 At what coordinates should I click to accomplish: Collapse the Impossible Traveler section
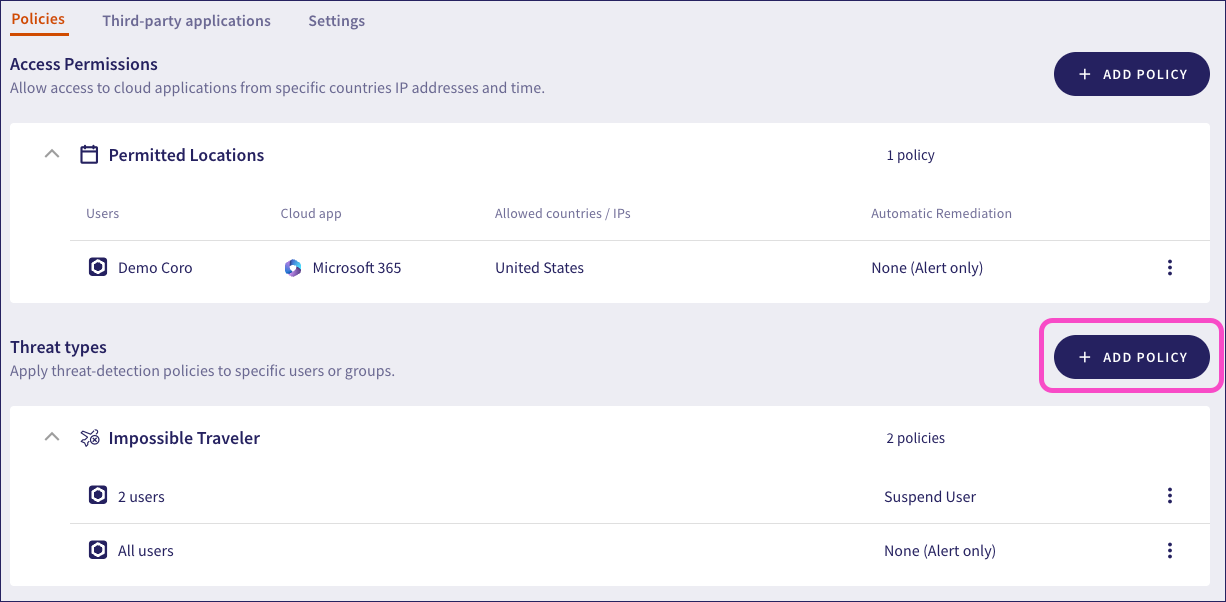[52, 437]
